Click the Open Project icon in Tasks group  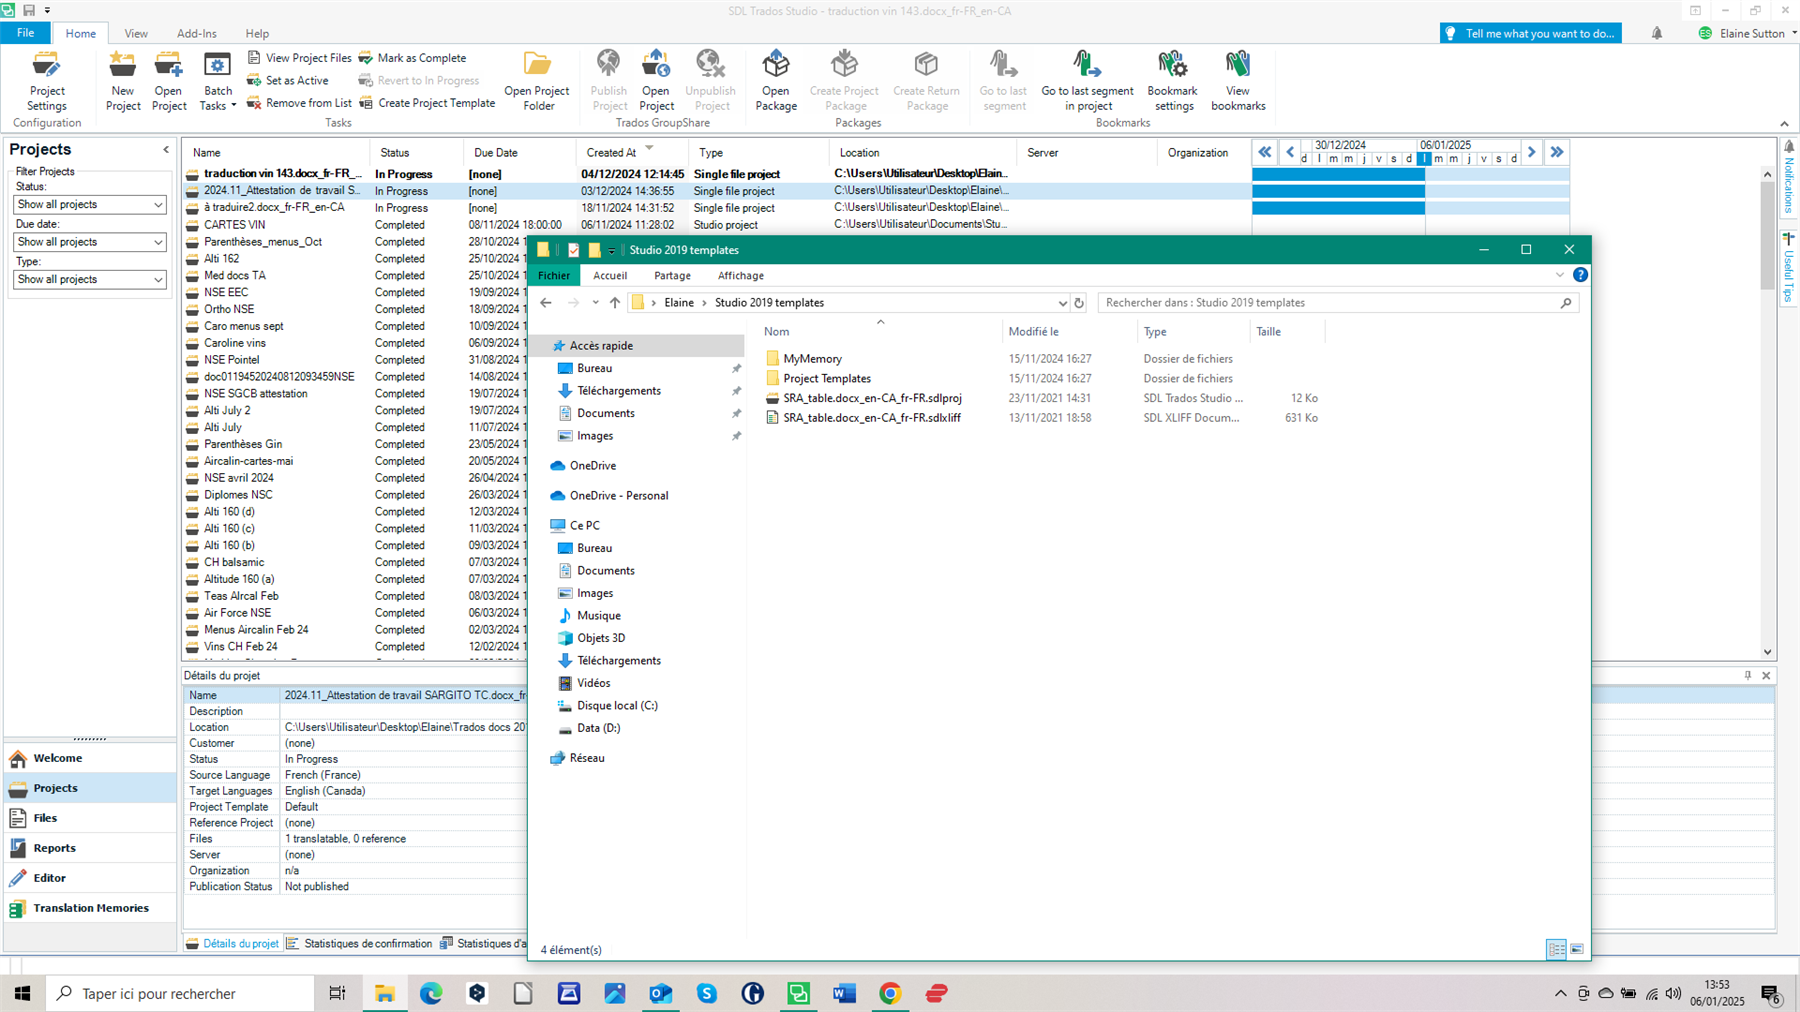pos(169,82)
